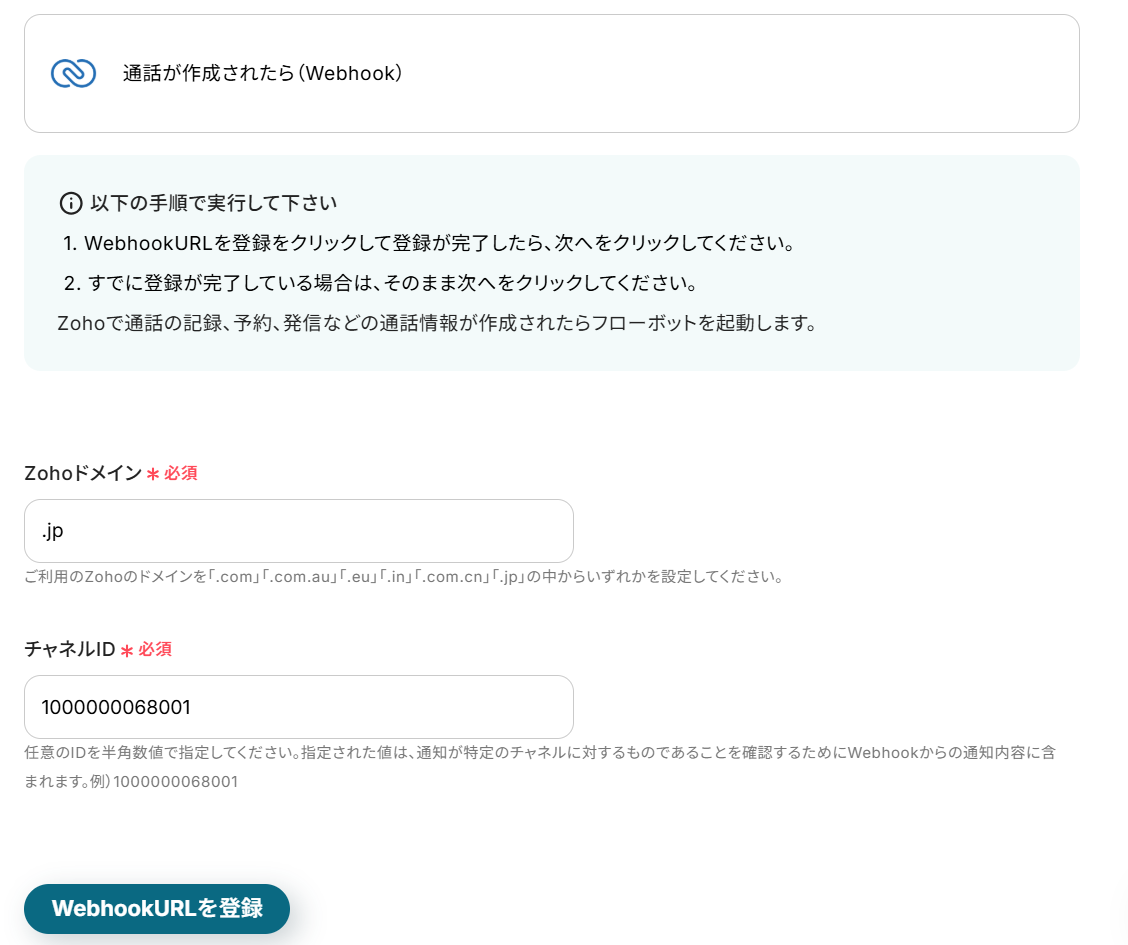Viewport: 1128px width, 945px height.
Task: Click the example value 例）1000000068001
Action: click(164, 782)
